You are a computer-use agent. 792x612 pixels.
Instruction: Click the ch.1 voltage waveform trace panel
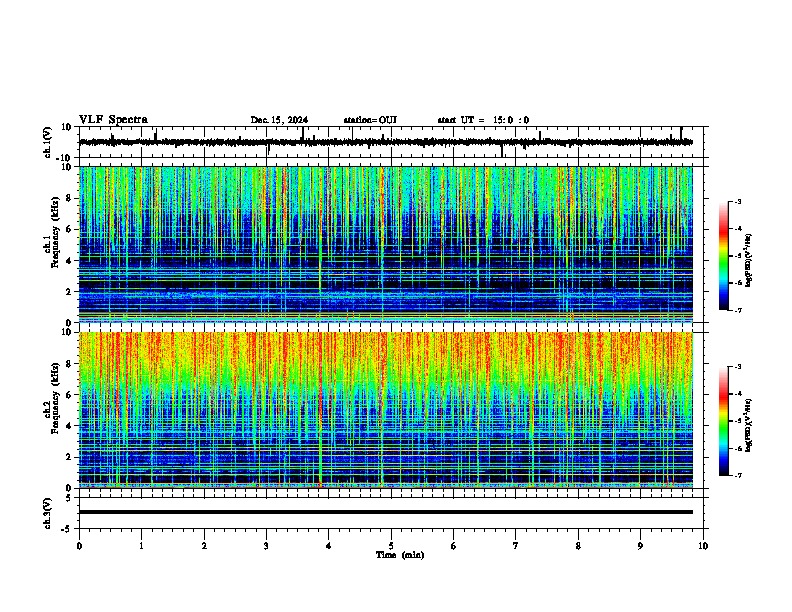[391, 142]
